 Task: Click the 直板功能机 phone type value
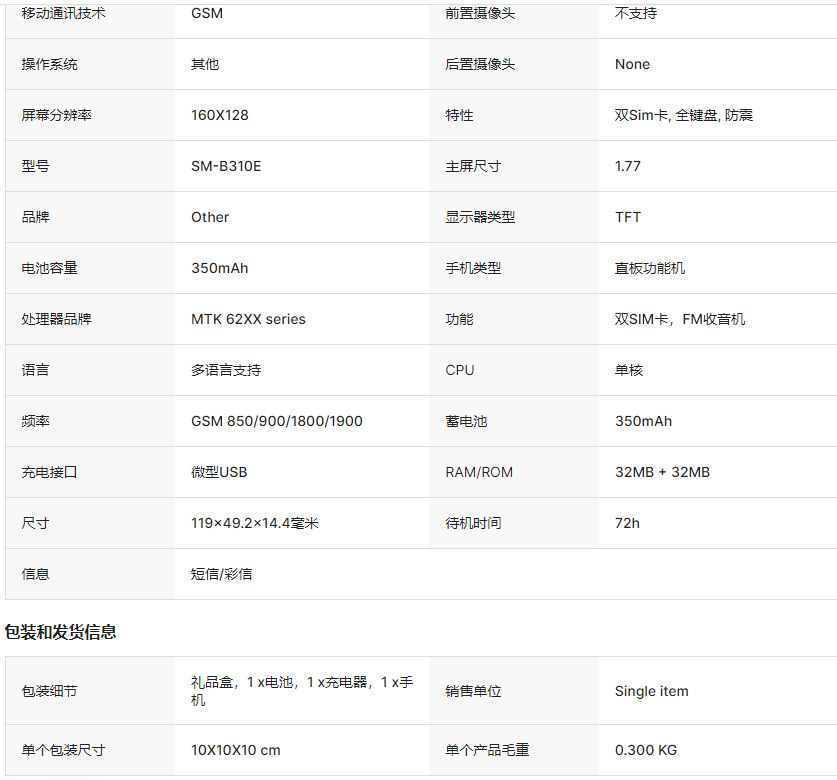[650, 268]
